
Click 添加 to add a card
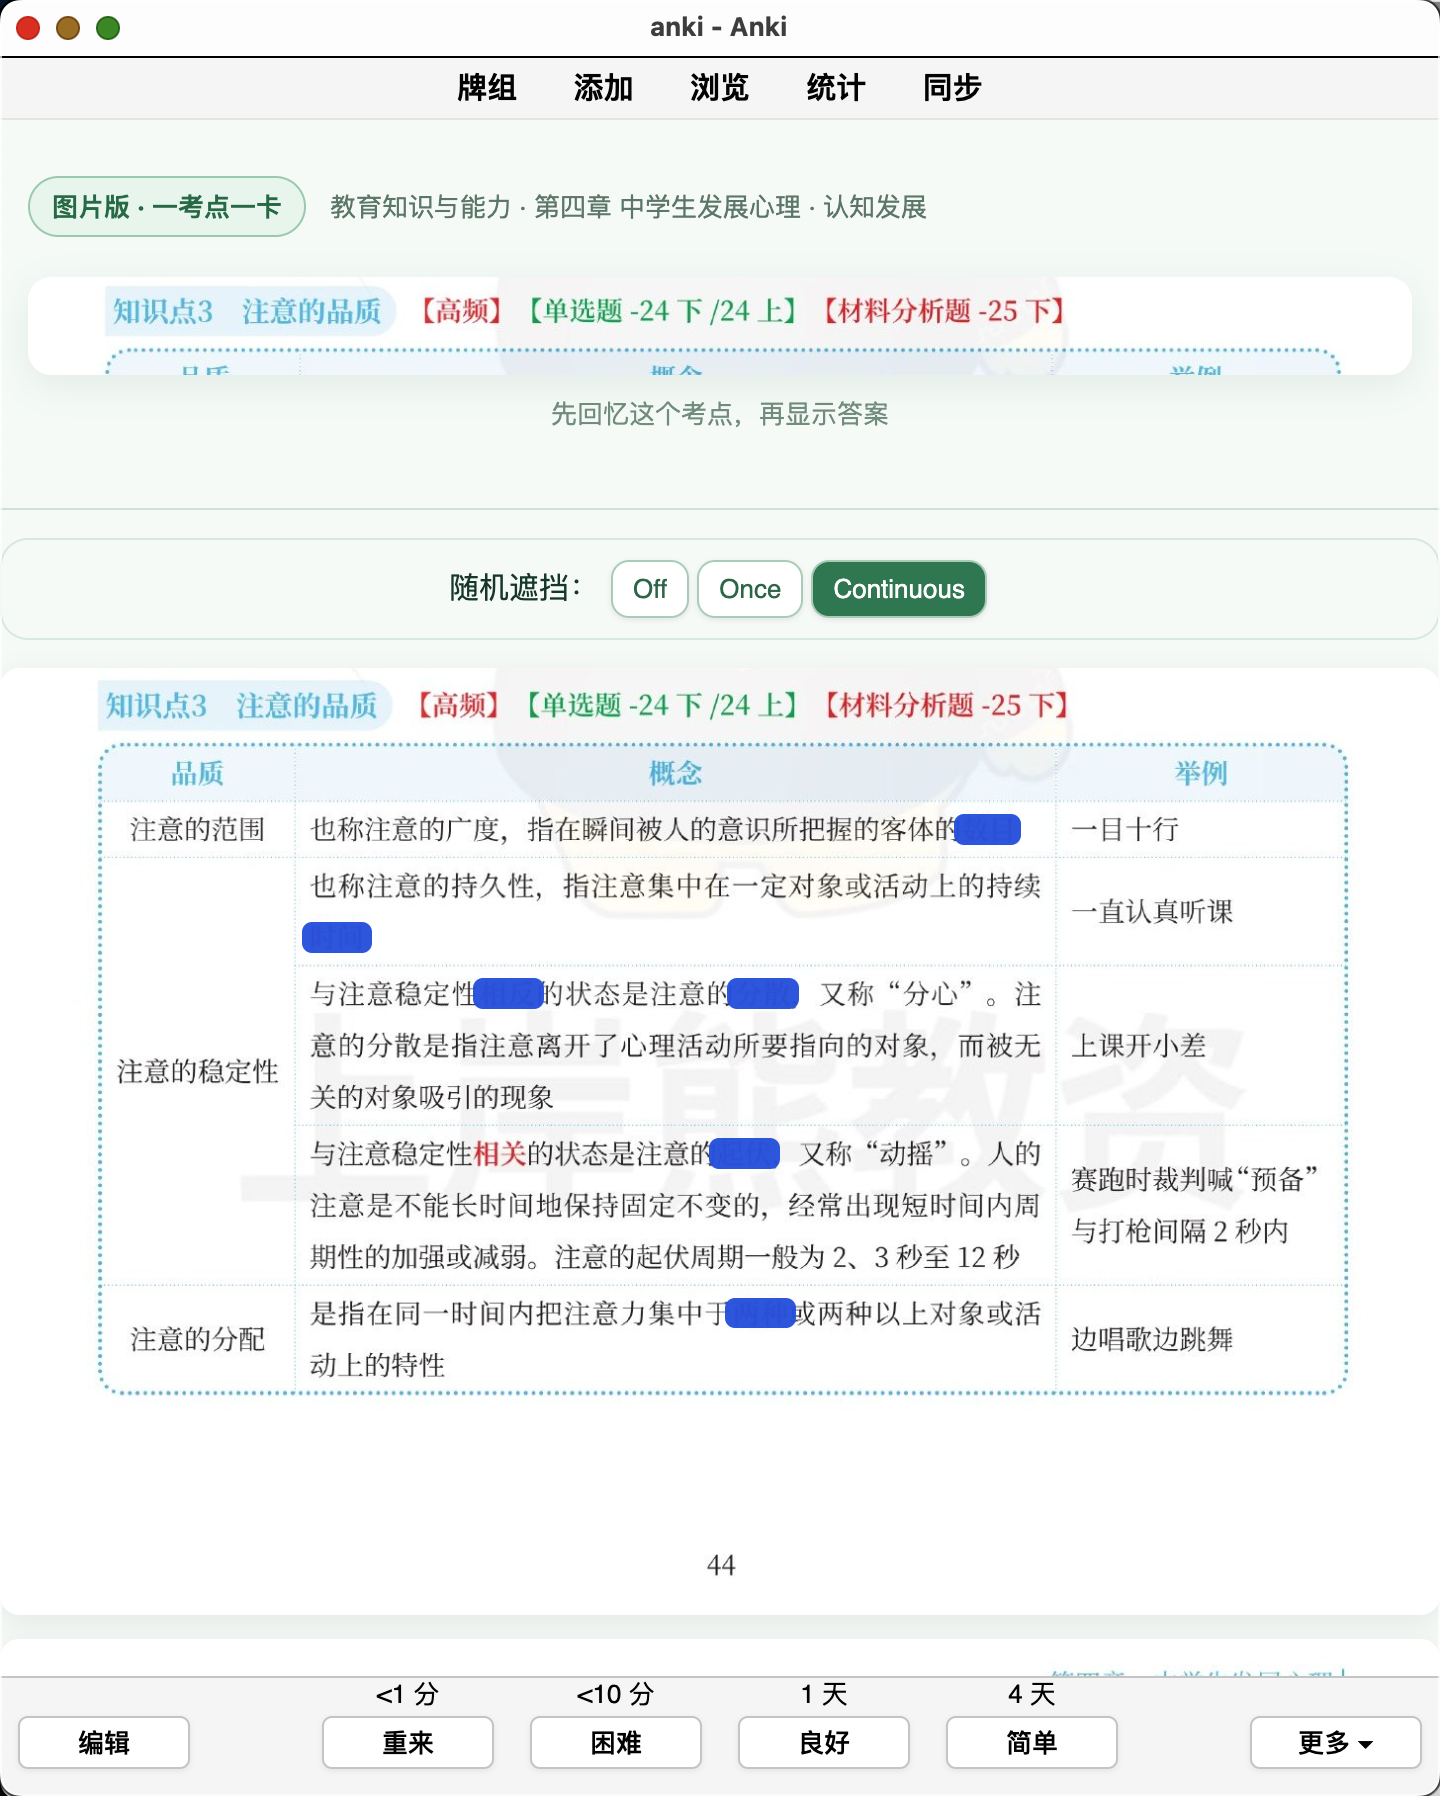603,88
